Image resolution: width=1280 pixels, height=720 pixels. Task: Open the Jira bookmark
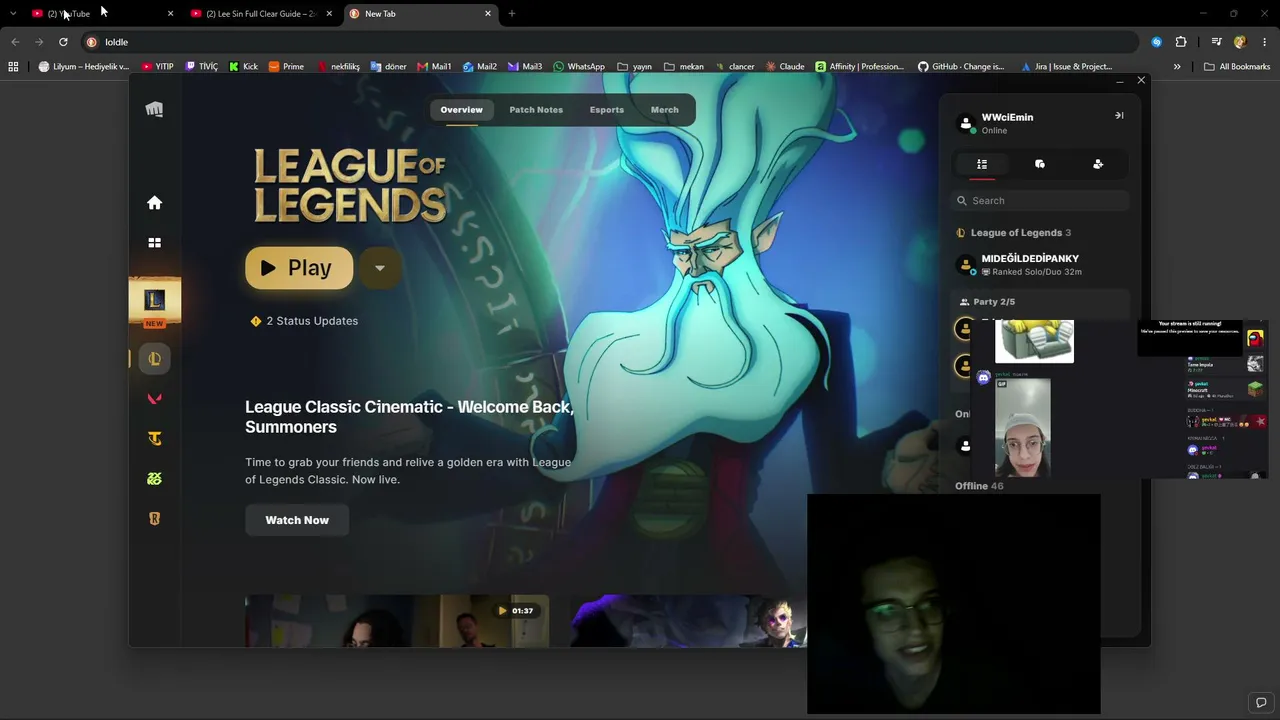pos(1066,67)
